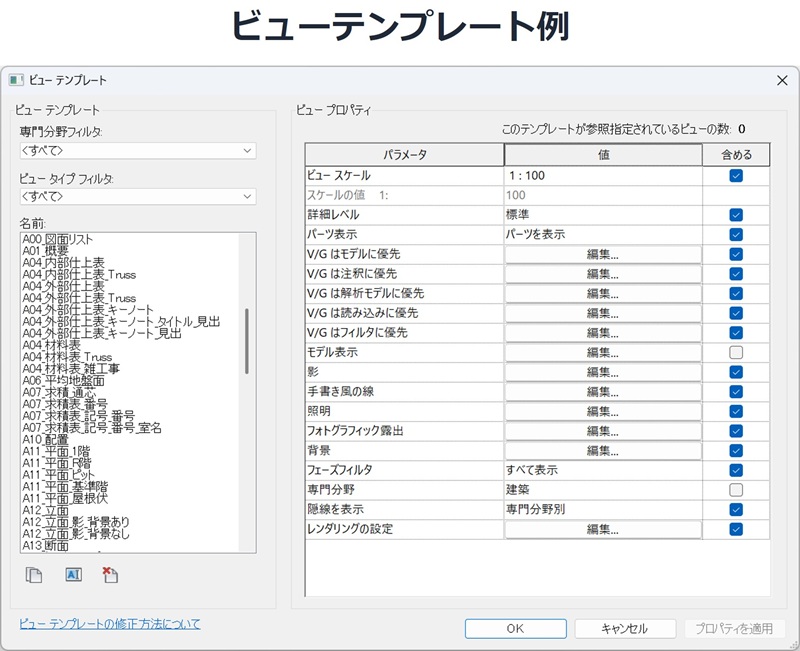The height and width of the screenshot is (651, 800).
Task: Select template A04_材料表_Truss
Action: [x=67, y=357]
